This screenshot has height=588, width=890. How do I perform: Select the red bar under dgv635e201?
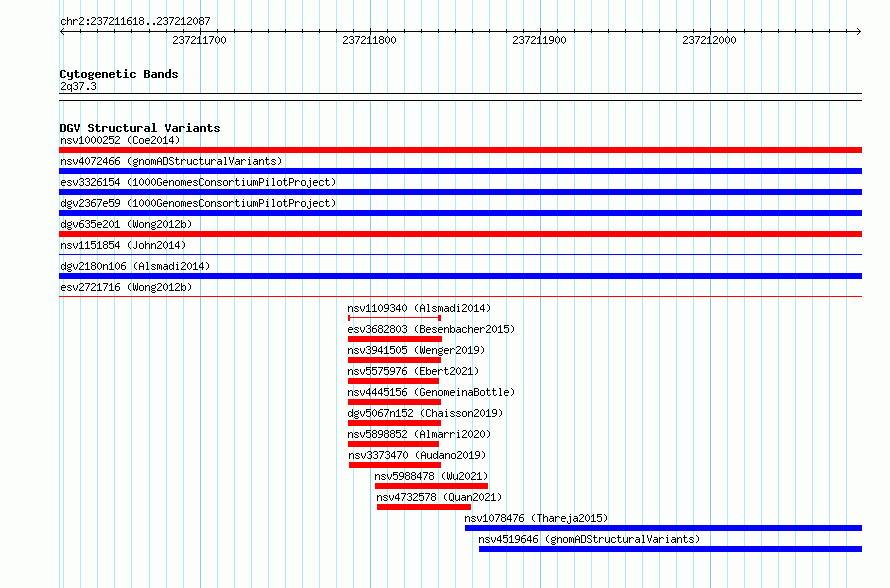pos(460,234)
